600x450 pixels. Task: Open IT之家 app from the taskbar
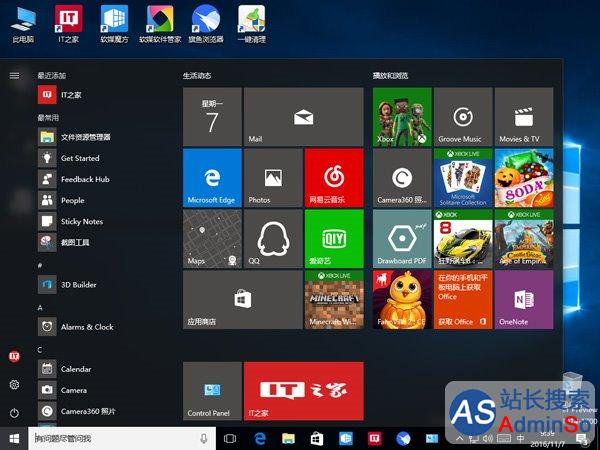(x=374, y=439)
